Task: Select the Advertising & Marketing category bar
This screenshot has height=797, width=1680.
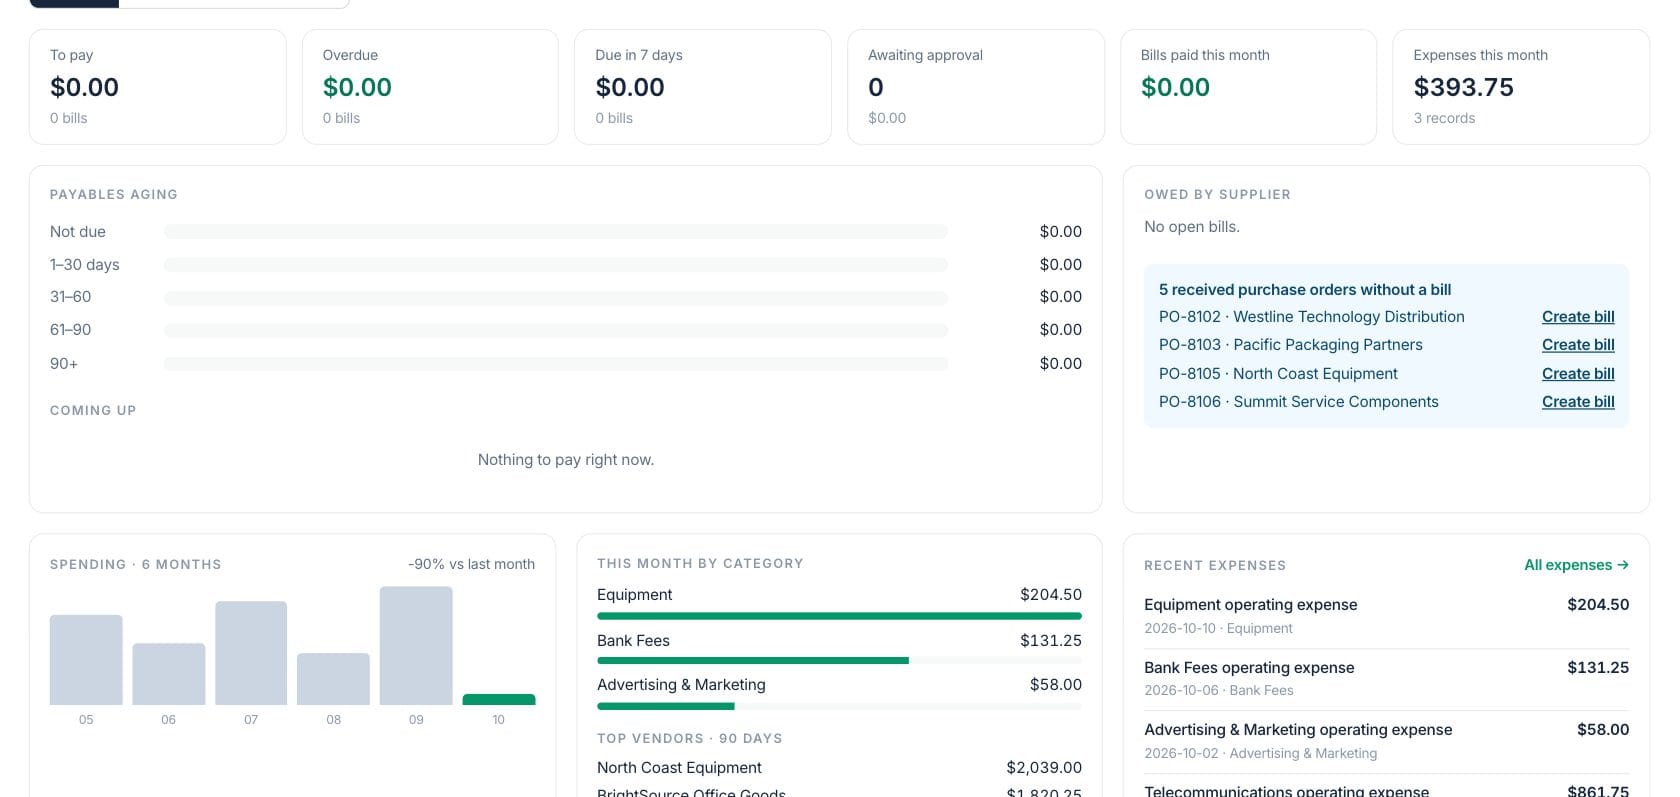Action: [x=839, y=706]
